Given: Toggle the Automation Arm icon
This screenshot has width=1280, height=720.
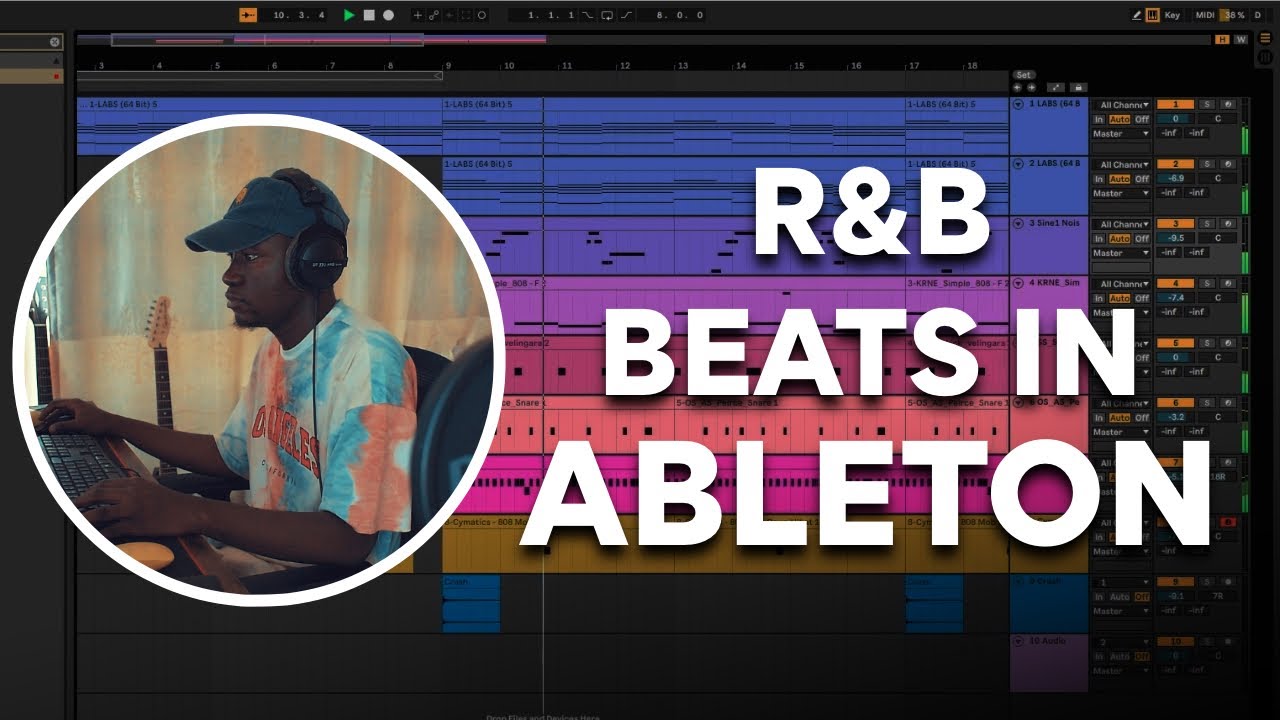Looking at the screenshot, I should click(434, 15).
